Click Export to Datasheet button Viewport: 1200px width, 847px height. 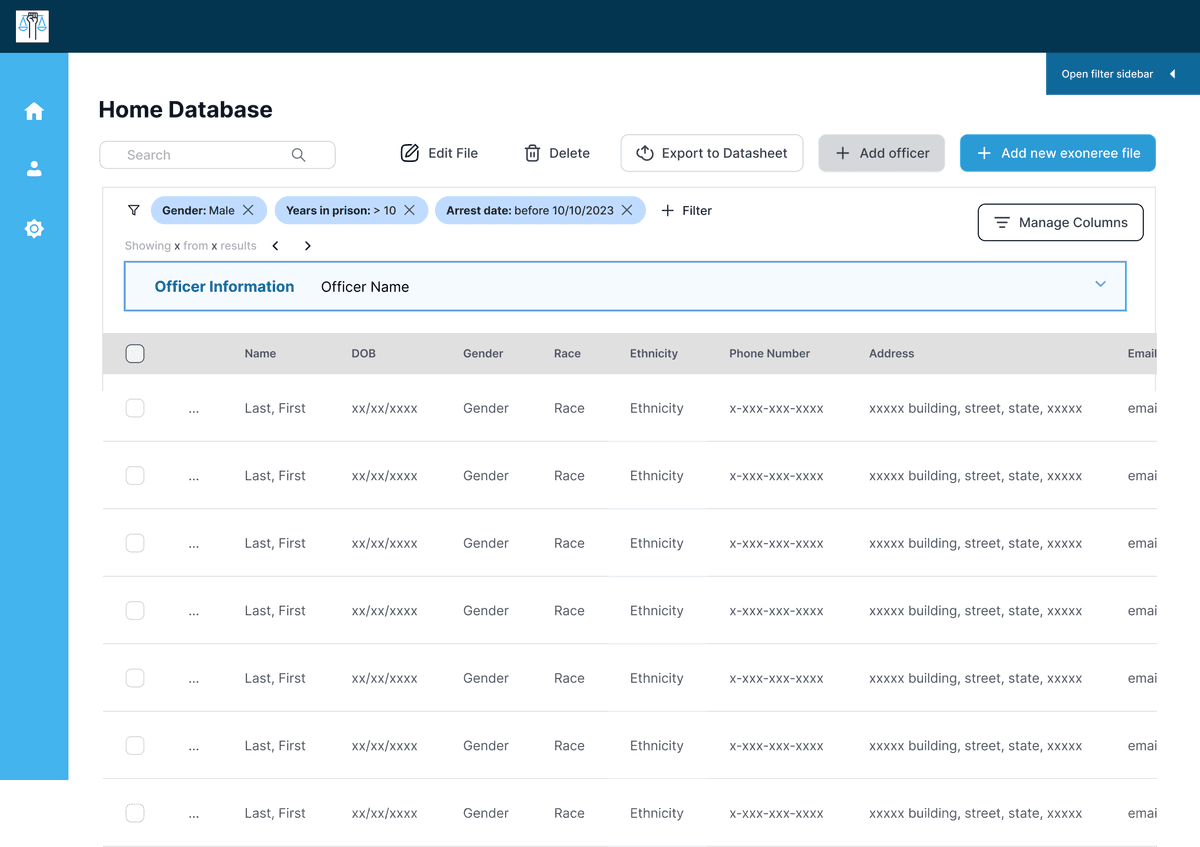(711, 153)
